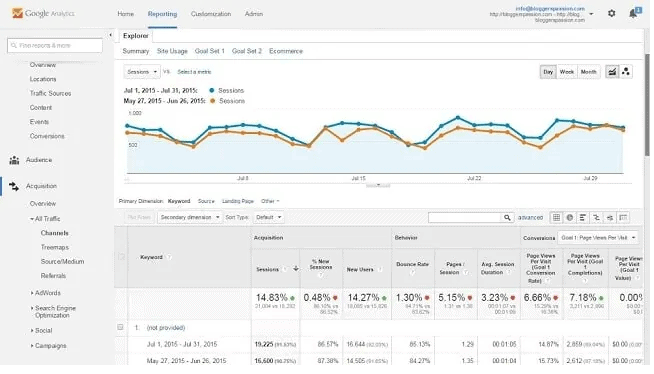Switch to line chart view icon
Image resolution: width=654 pixels, height=374 pixels.
[x=612, y=72]
